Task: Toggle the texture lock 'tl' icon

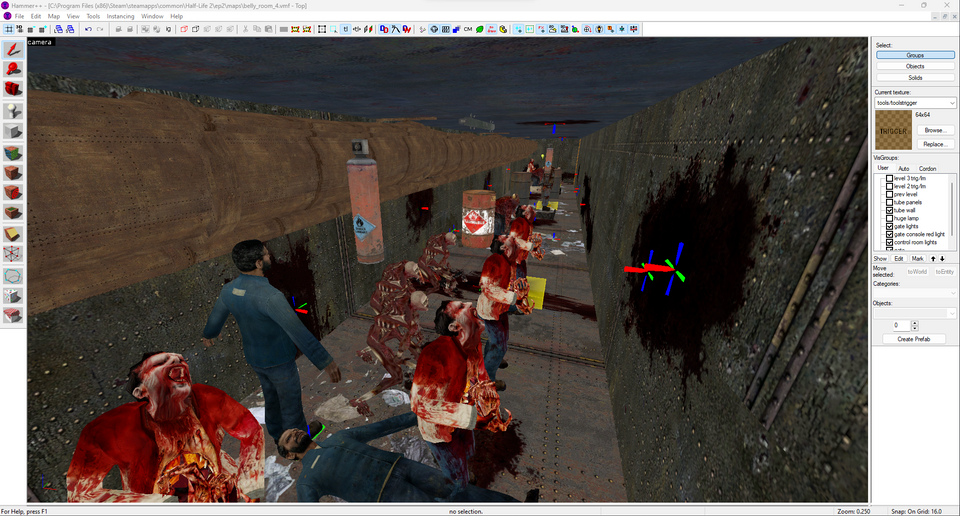Action: pyautogui.click(x=345, y=29)
